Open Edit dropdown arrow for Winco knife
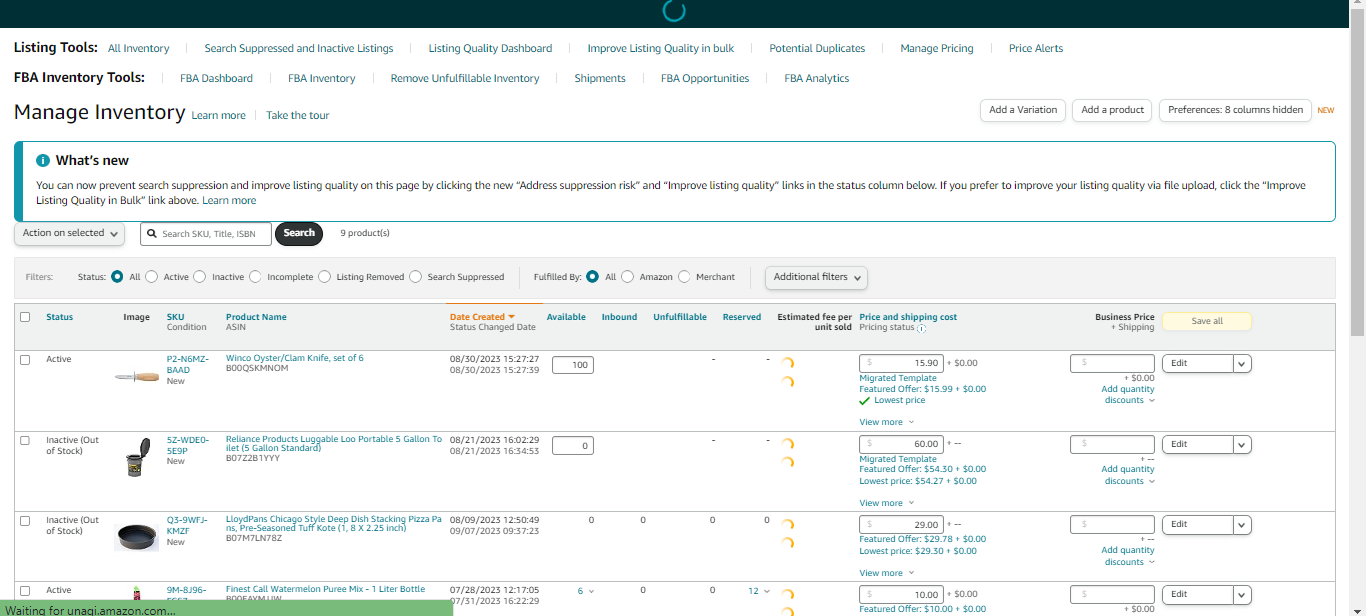Viewport: 1366px width, 616px height. 1242,364
